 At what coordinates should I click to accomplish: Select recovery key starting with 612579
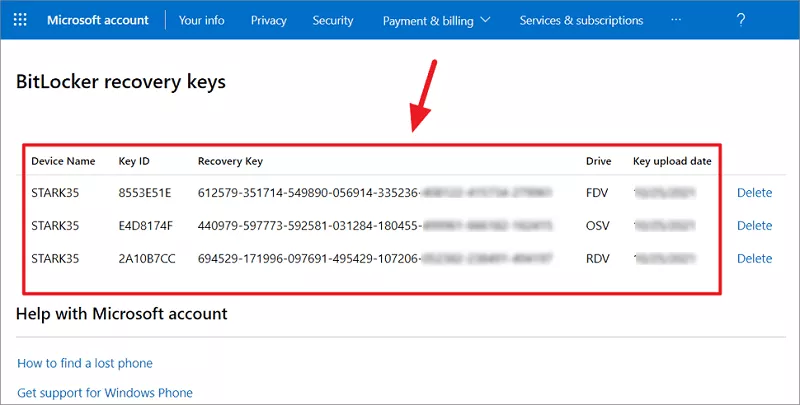pos(309,193)
